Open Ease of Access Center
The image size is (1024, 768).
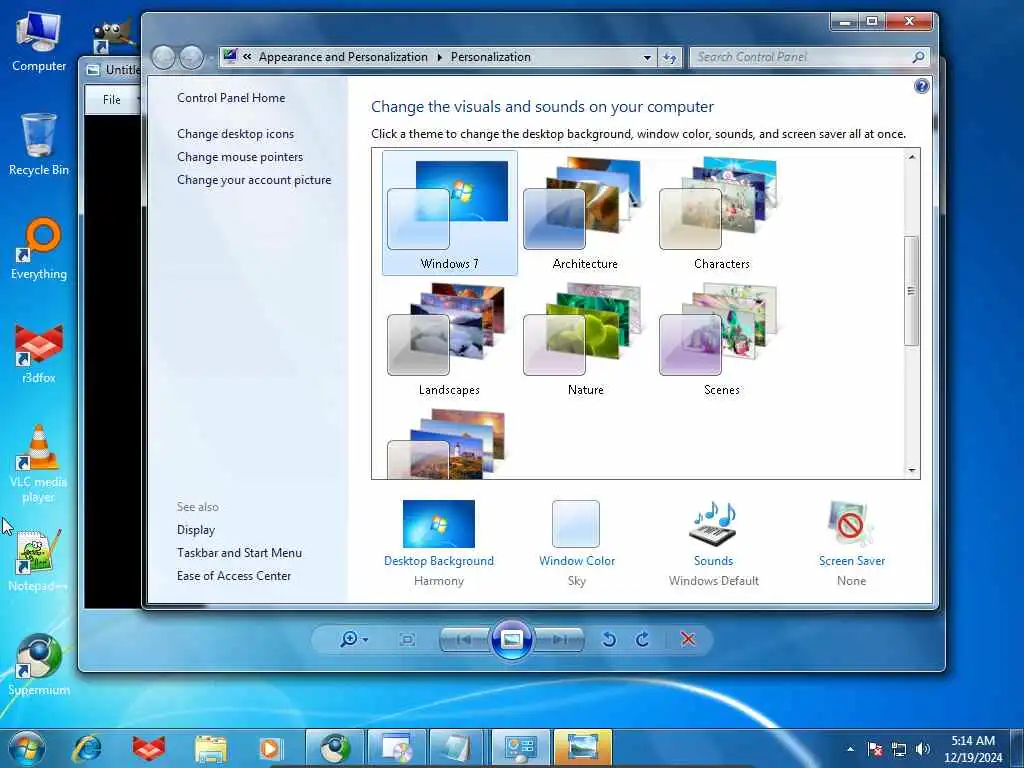coord(234,575)
